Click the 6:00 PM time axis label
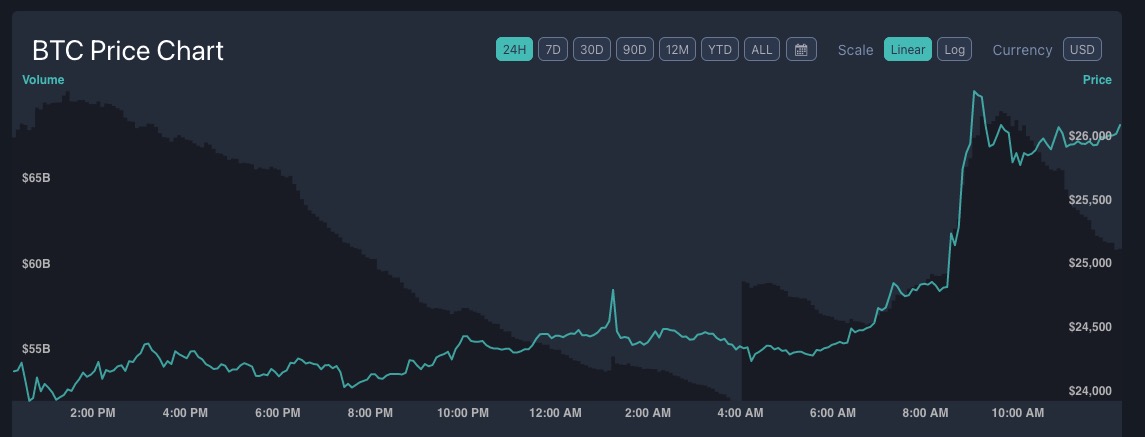This screenshot has width=1145, height=437. point(277,413)
